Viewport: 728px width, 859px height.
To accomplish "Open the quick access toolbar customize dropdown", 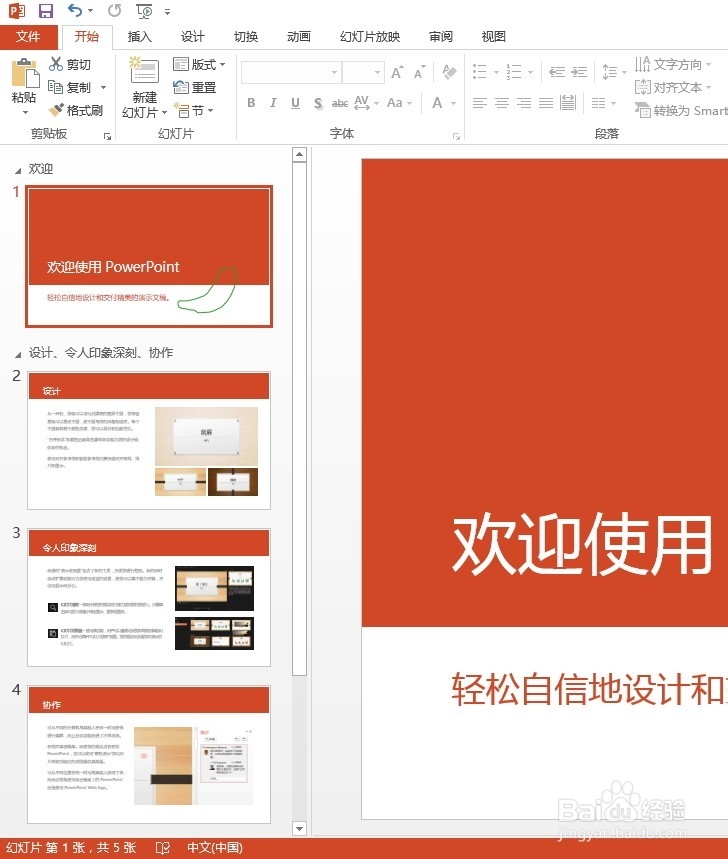I will pos(168,12).
